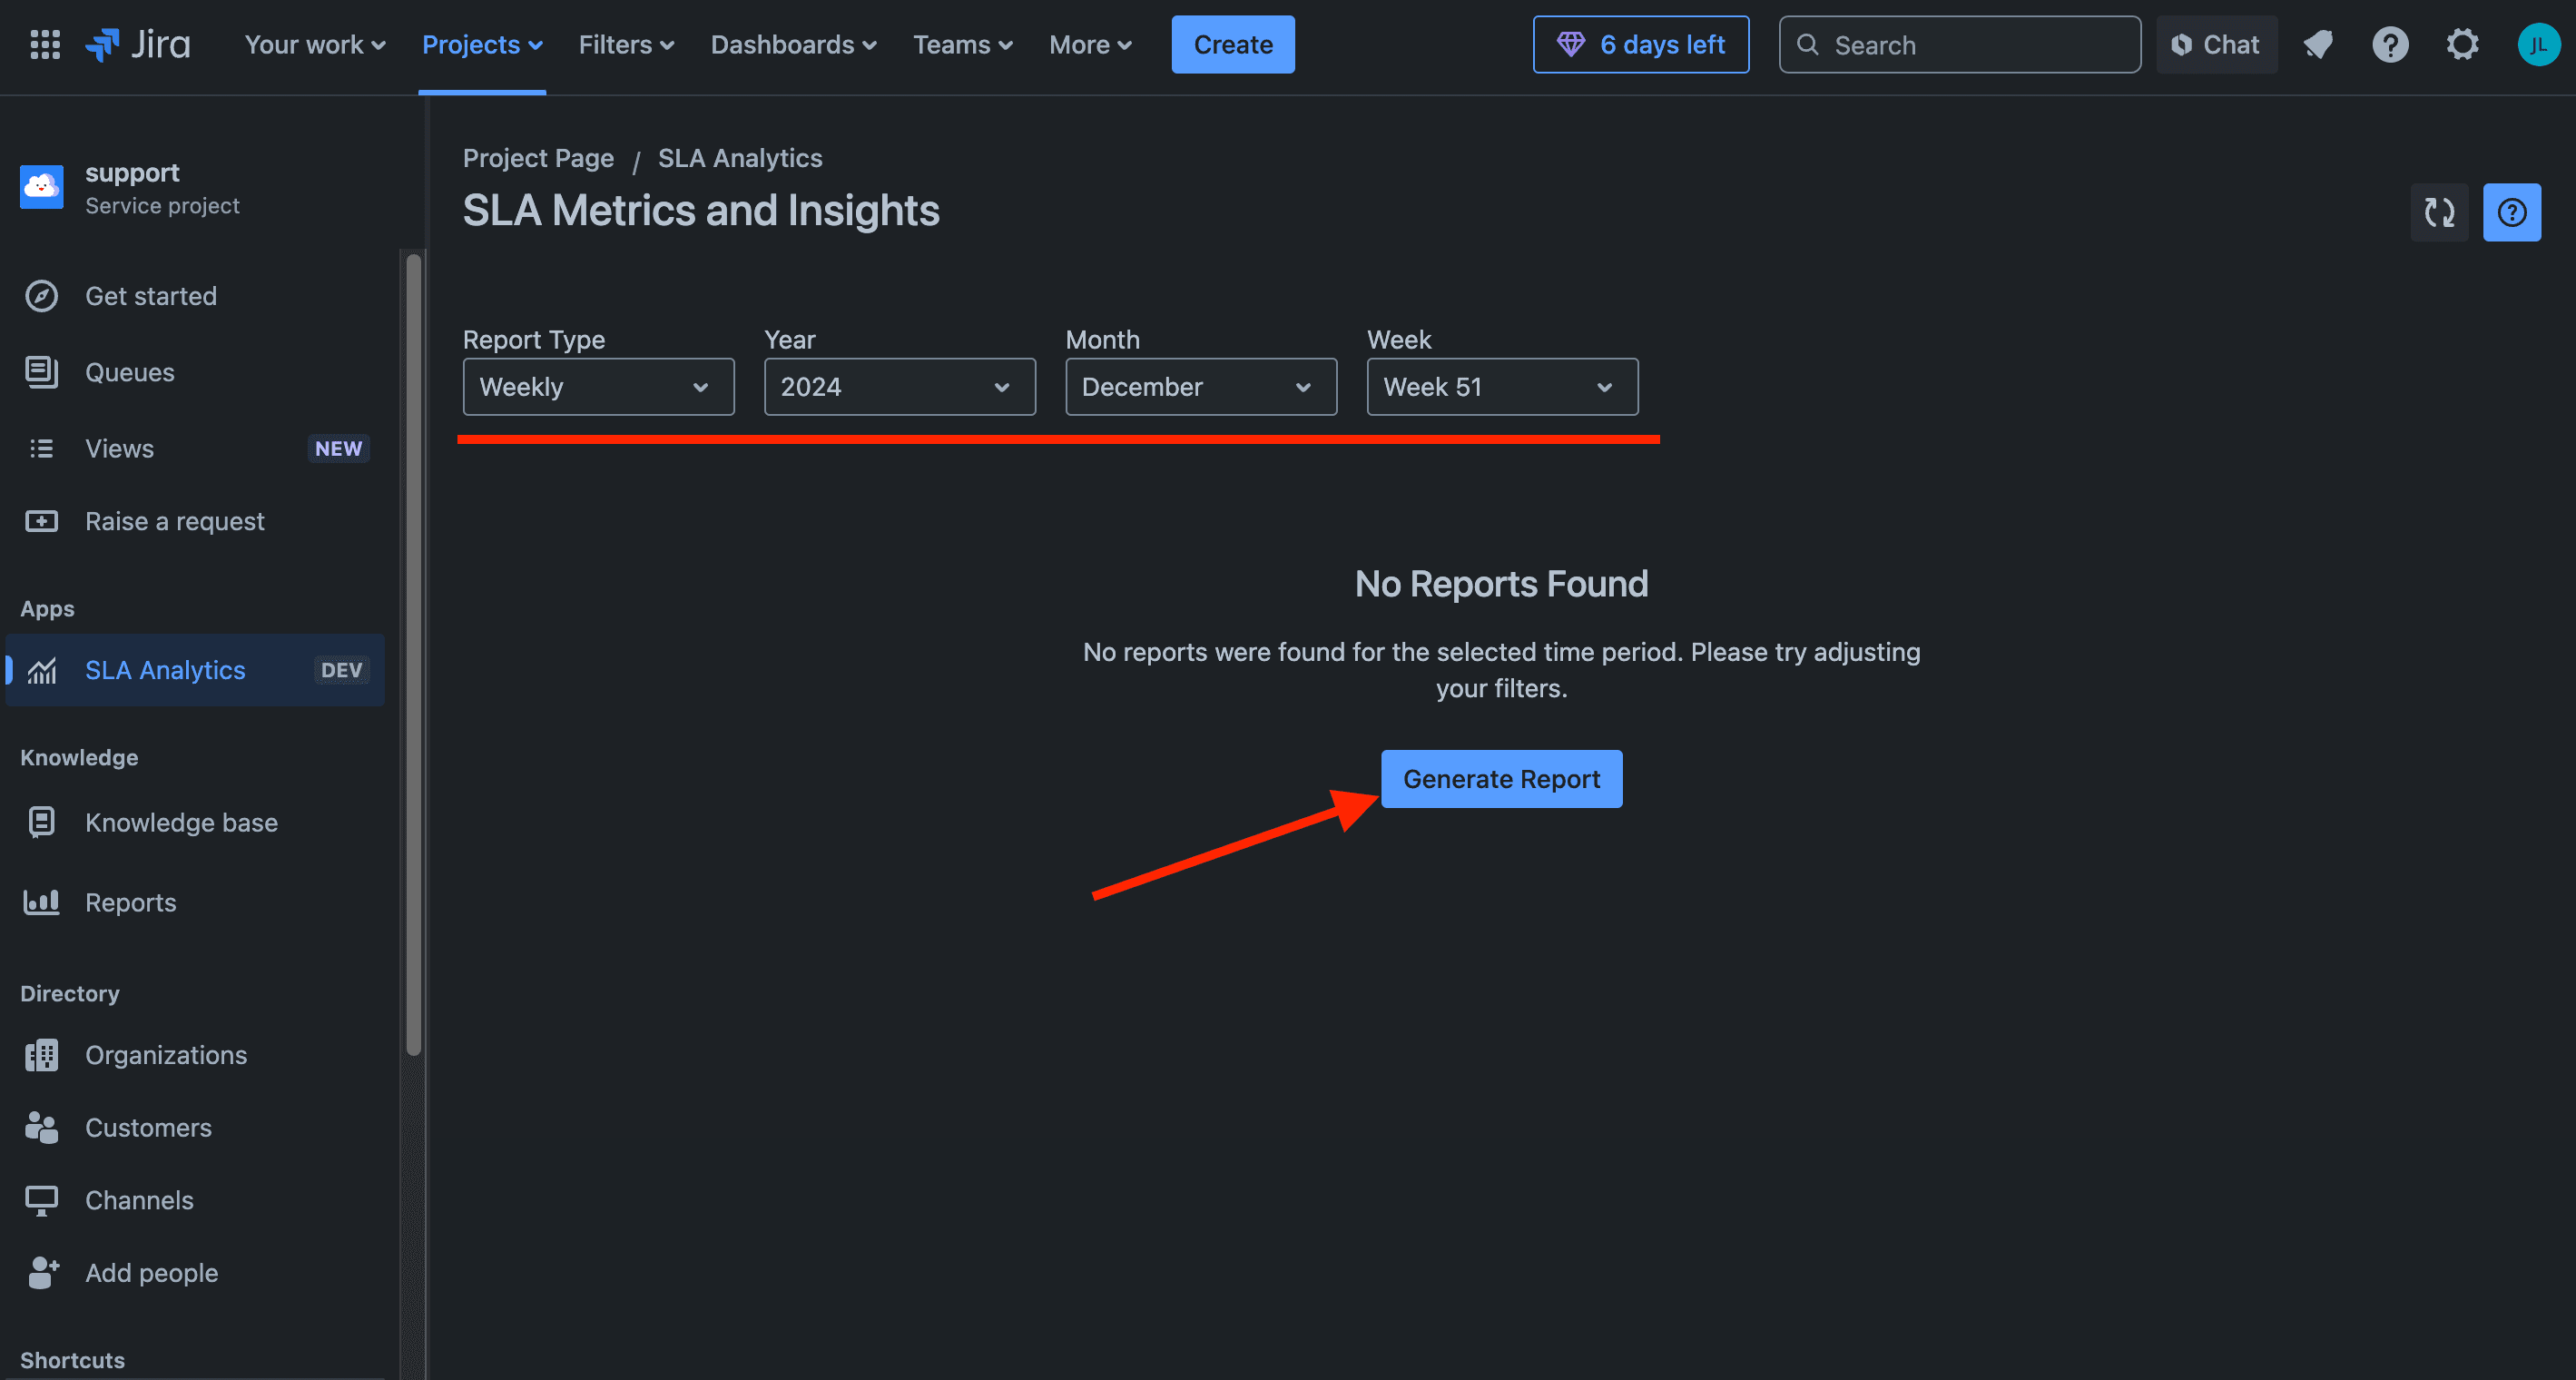Expand the Projects menu
This screenshot has height=1380, width=2576.
[x=482, y=45]
